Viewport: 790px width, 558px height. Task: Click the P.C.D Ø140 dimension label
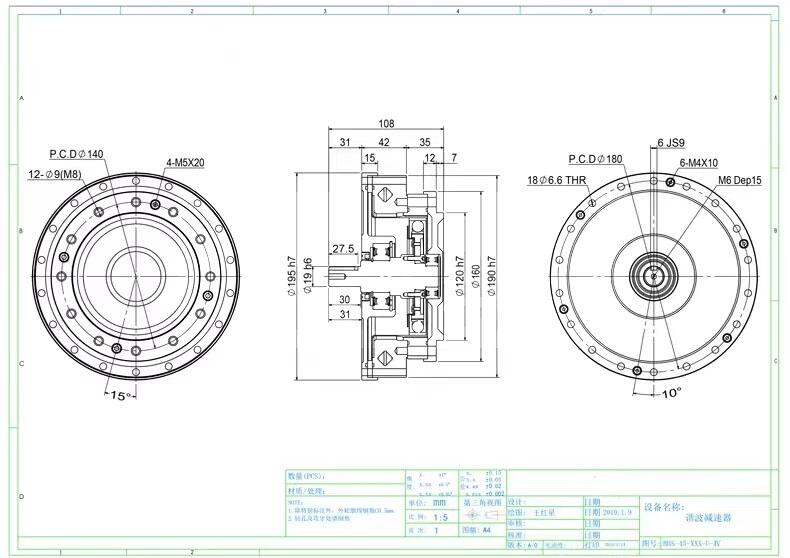click(x=77, y=155)
